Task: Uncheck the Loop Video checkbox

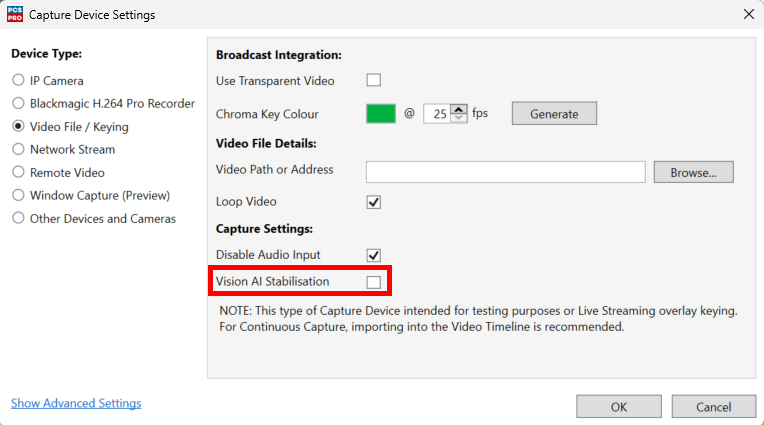Action: coord(374,202)
